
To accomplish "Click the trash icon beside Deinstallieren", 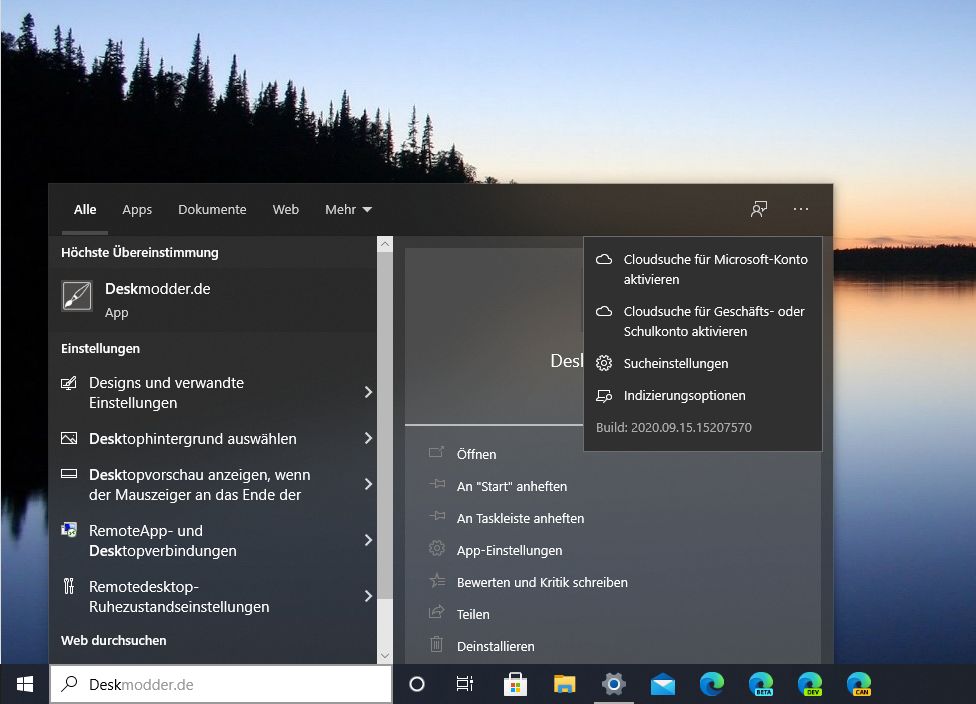I will pyautogui.click(x=437, y=644).
